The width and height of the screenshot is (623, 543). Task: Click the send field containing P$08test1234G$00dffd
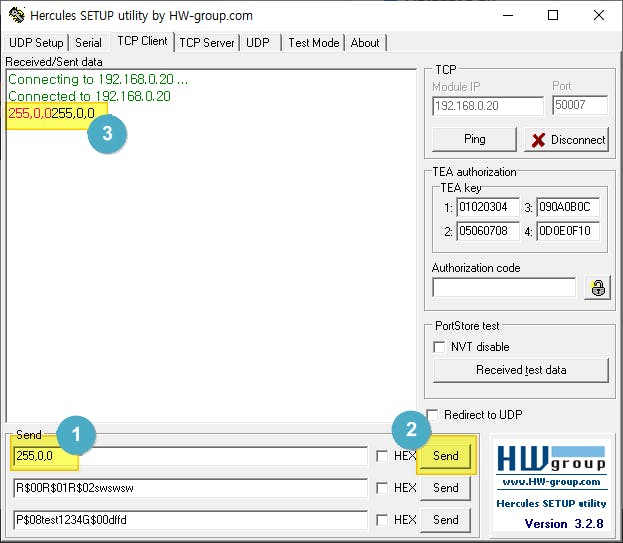(190, 520)
